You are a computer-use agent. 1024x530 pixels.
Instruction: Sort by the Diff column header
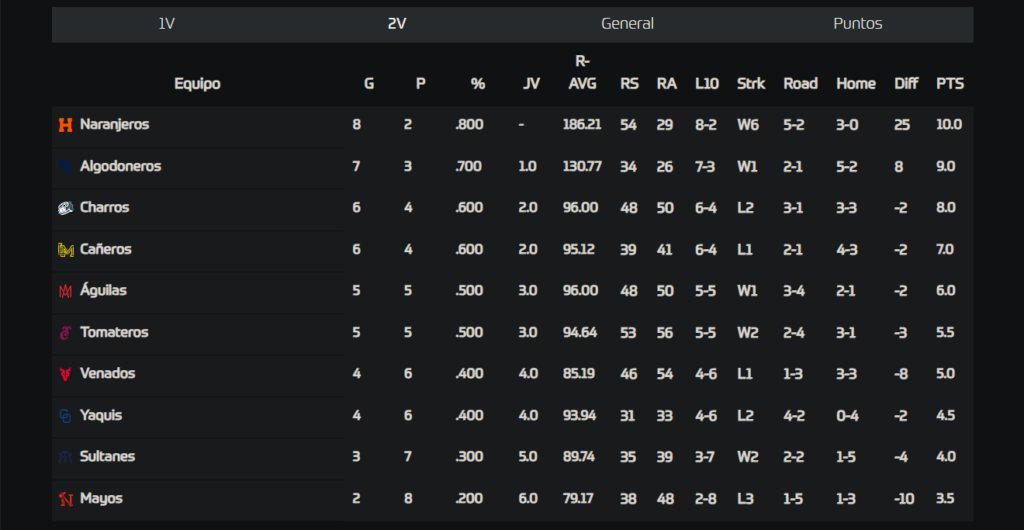(x=906, y=84)
